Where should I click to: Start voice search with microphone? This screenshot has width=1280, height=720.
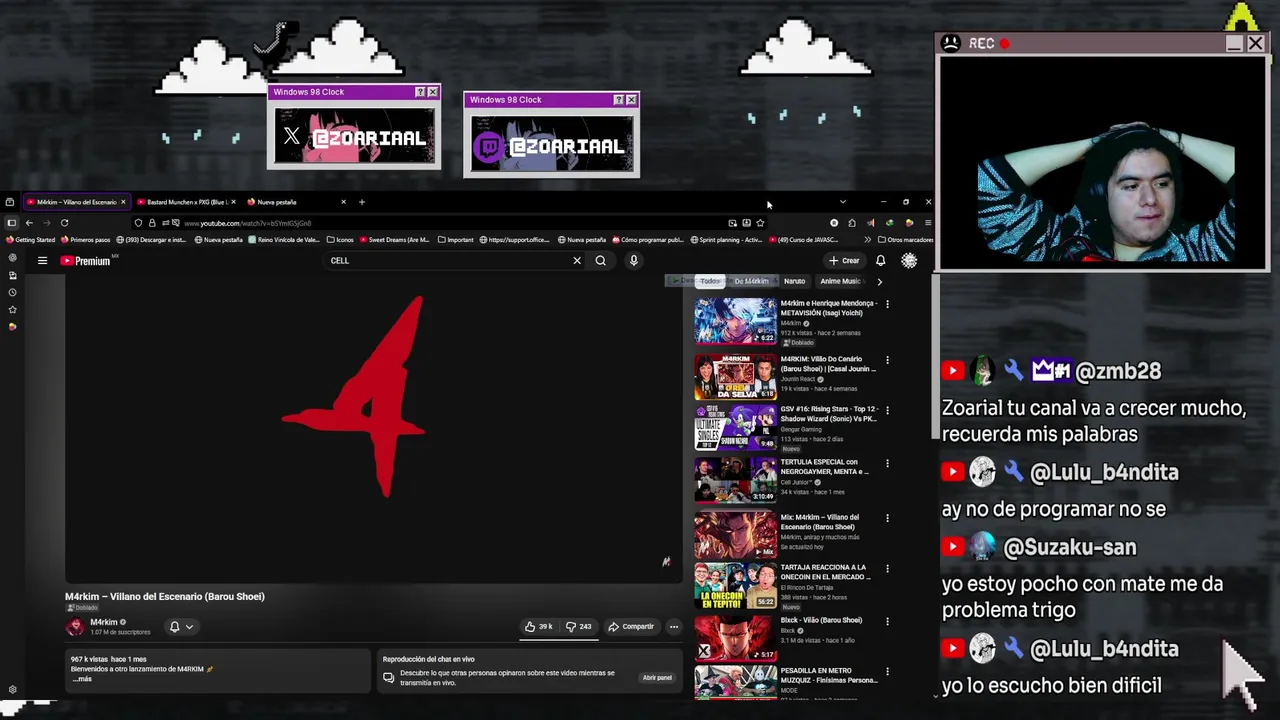[633, 261]
